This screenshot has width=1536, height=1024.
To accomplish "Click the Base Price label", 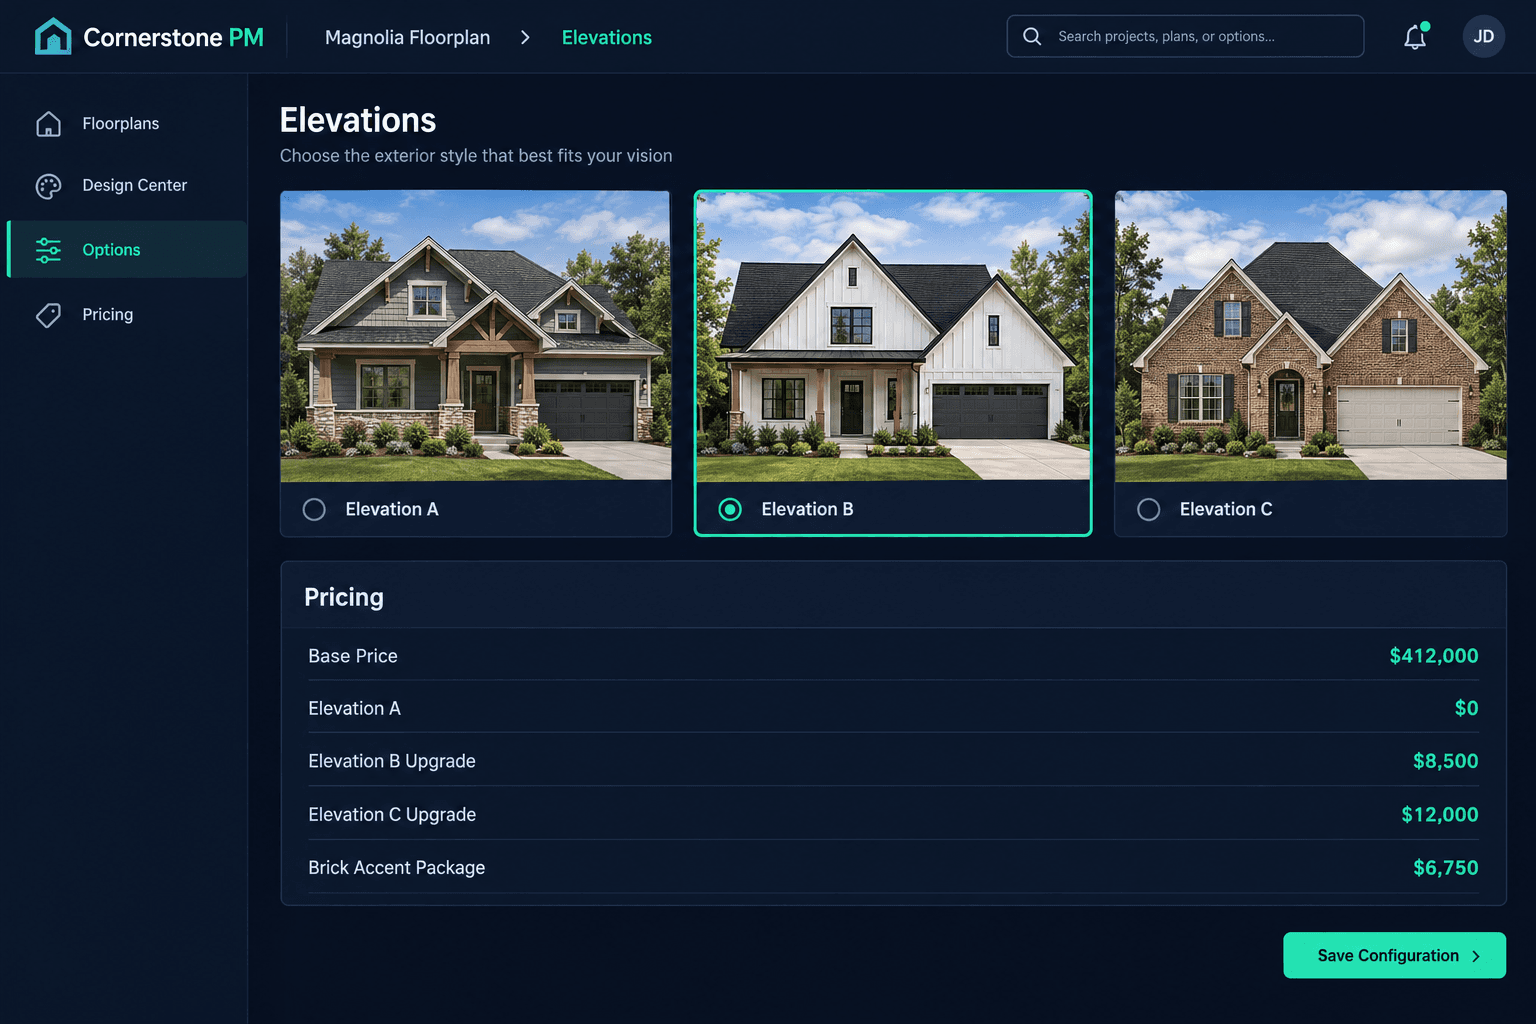I will (353, 656).
